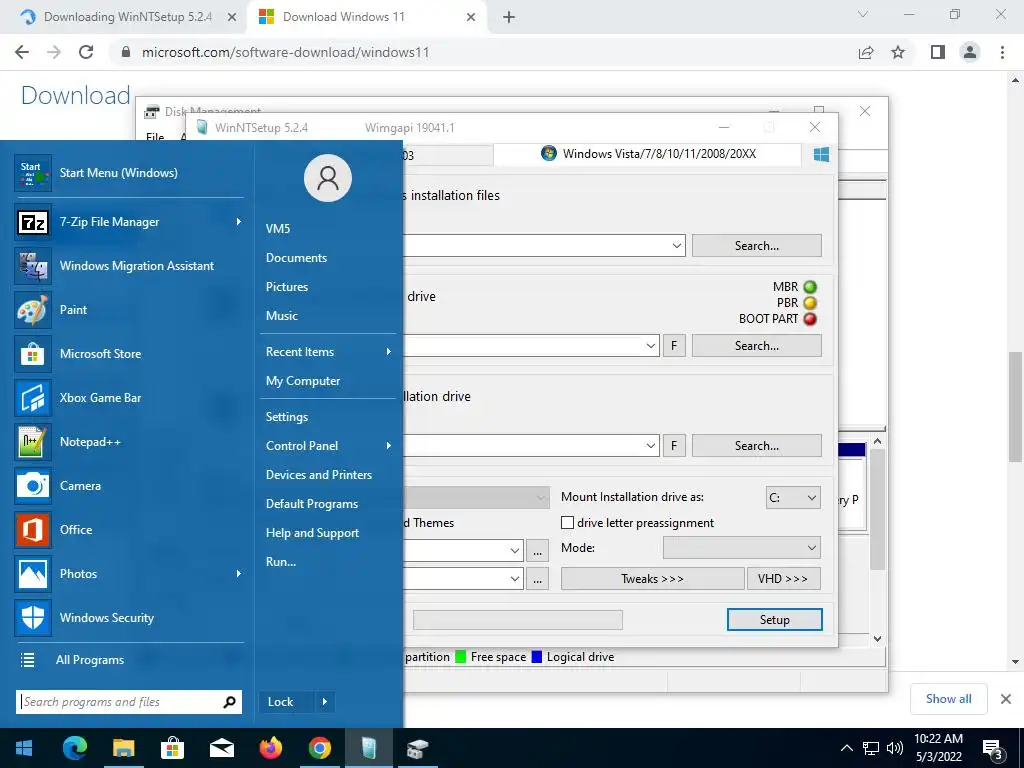Open the Lock options arrow
Screen dimensions: 1024x768
click(x=325, y=702)
